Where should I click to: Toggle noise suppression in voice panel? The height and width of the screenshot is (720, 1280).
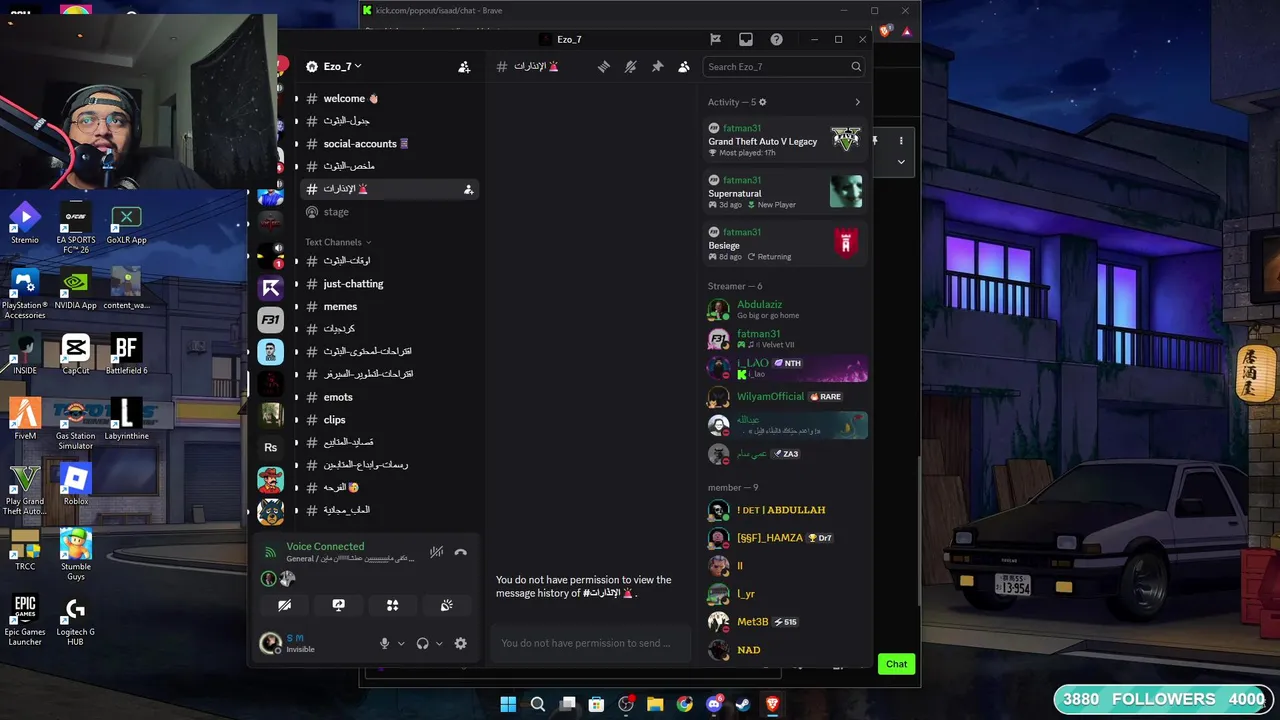point(436,552)
